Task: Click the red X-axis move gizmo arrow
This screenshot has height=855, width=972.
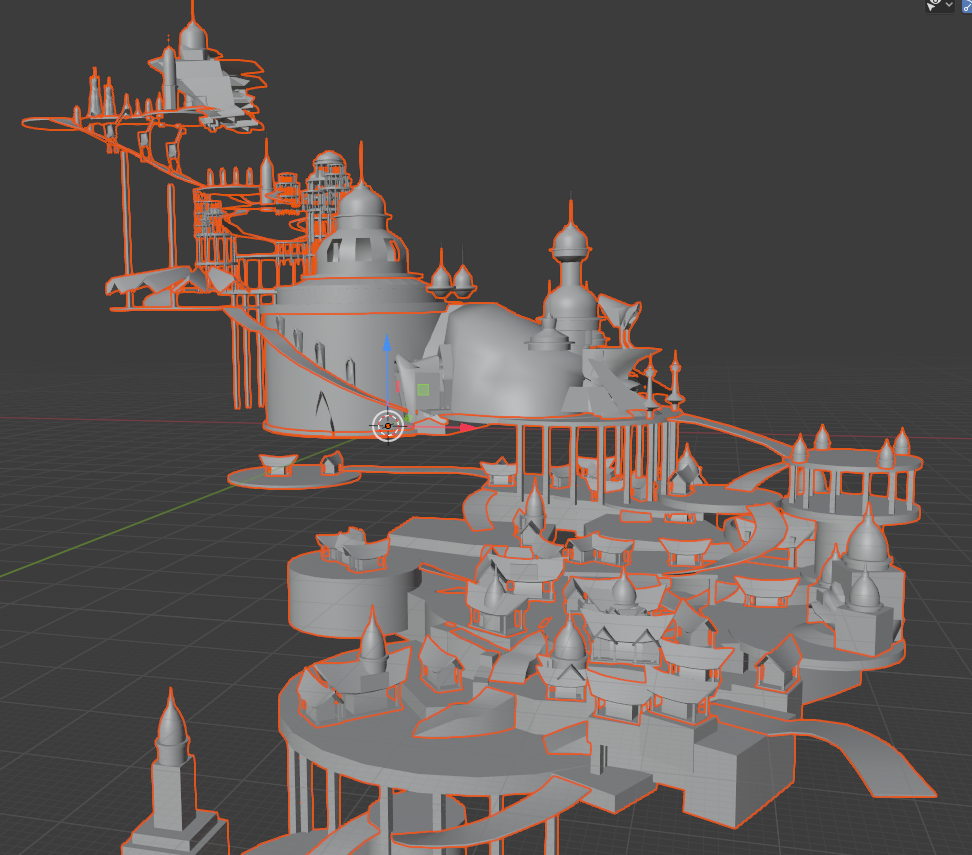Action: point(467,428)
